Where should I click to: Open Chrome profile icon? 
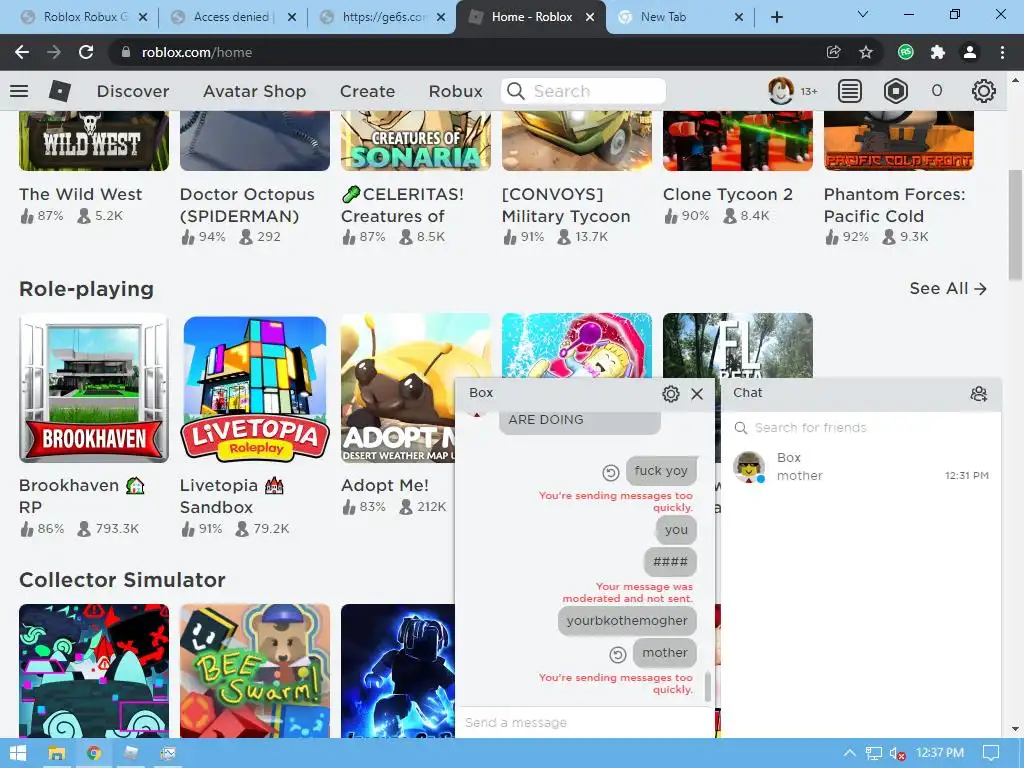coord(970,52)
